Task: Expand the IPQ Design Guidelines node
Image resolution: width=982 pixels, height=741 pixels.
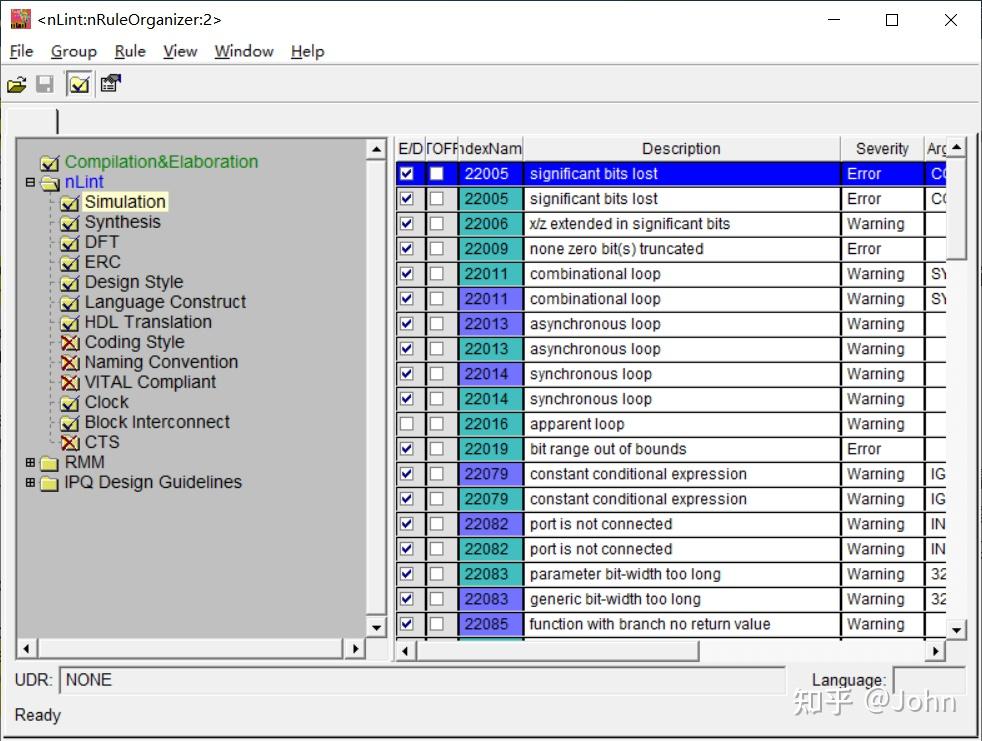Action: (x=30, y=483)
